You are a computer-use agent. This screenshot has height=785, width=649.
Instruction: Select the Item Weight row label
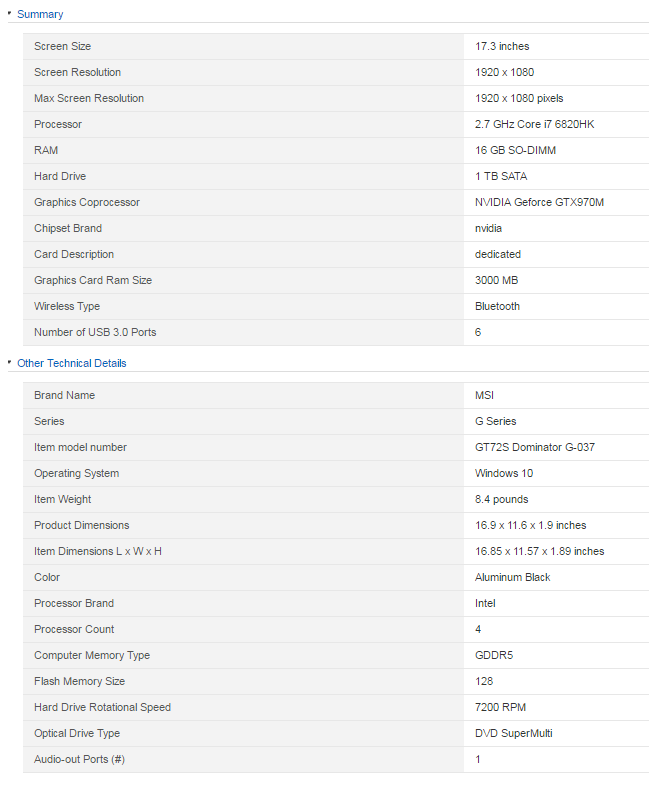tap(63, 499)
